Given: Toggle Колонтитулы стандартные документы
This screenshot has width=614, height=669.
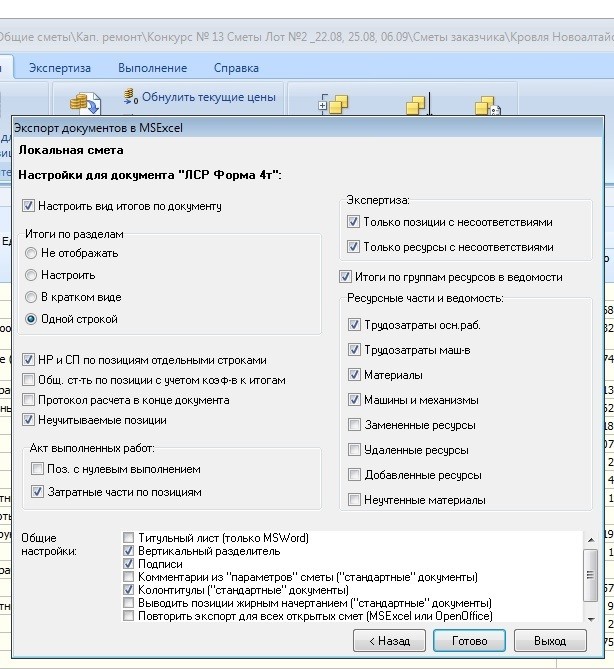Looking at the screenshot, I should (128, 590).
